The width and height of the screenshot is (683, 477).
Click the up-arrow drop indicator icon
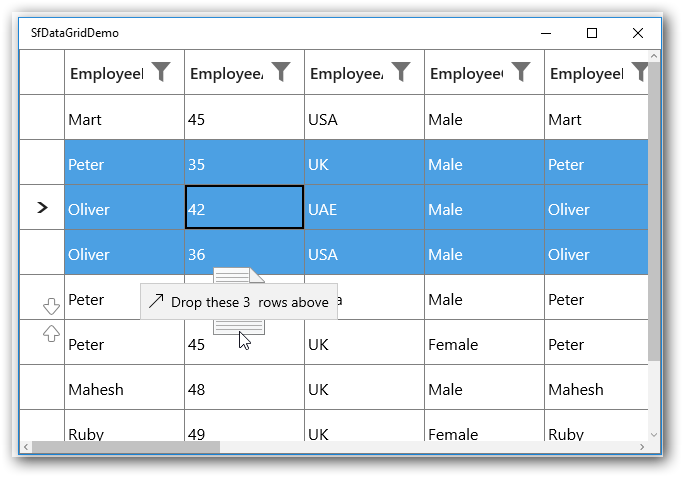click(x=51, y=333)
